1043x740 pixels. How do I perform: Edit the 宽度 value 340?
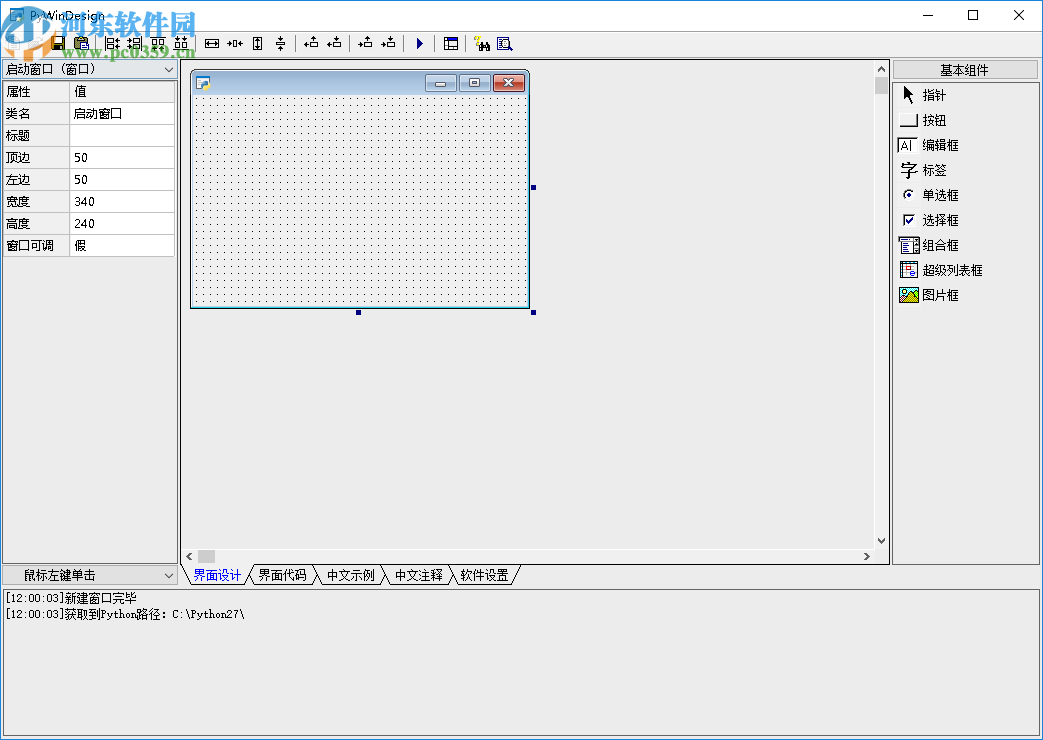[x=122, y=202]
